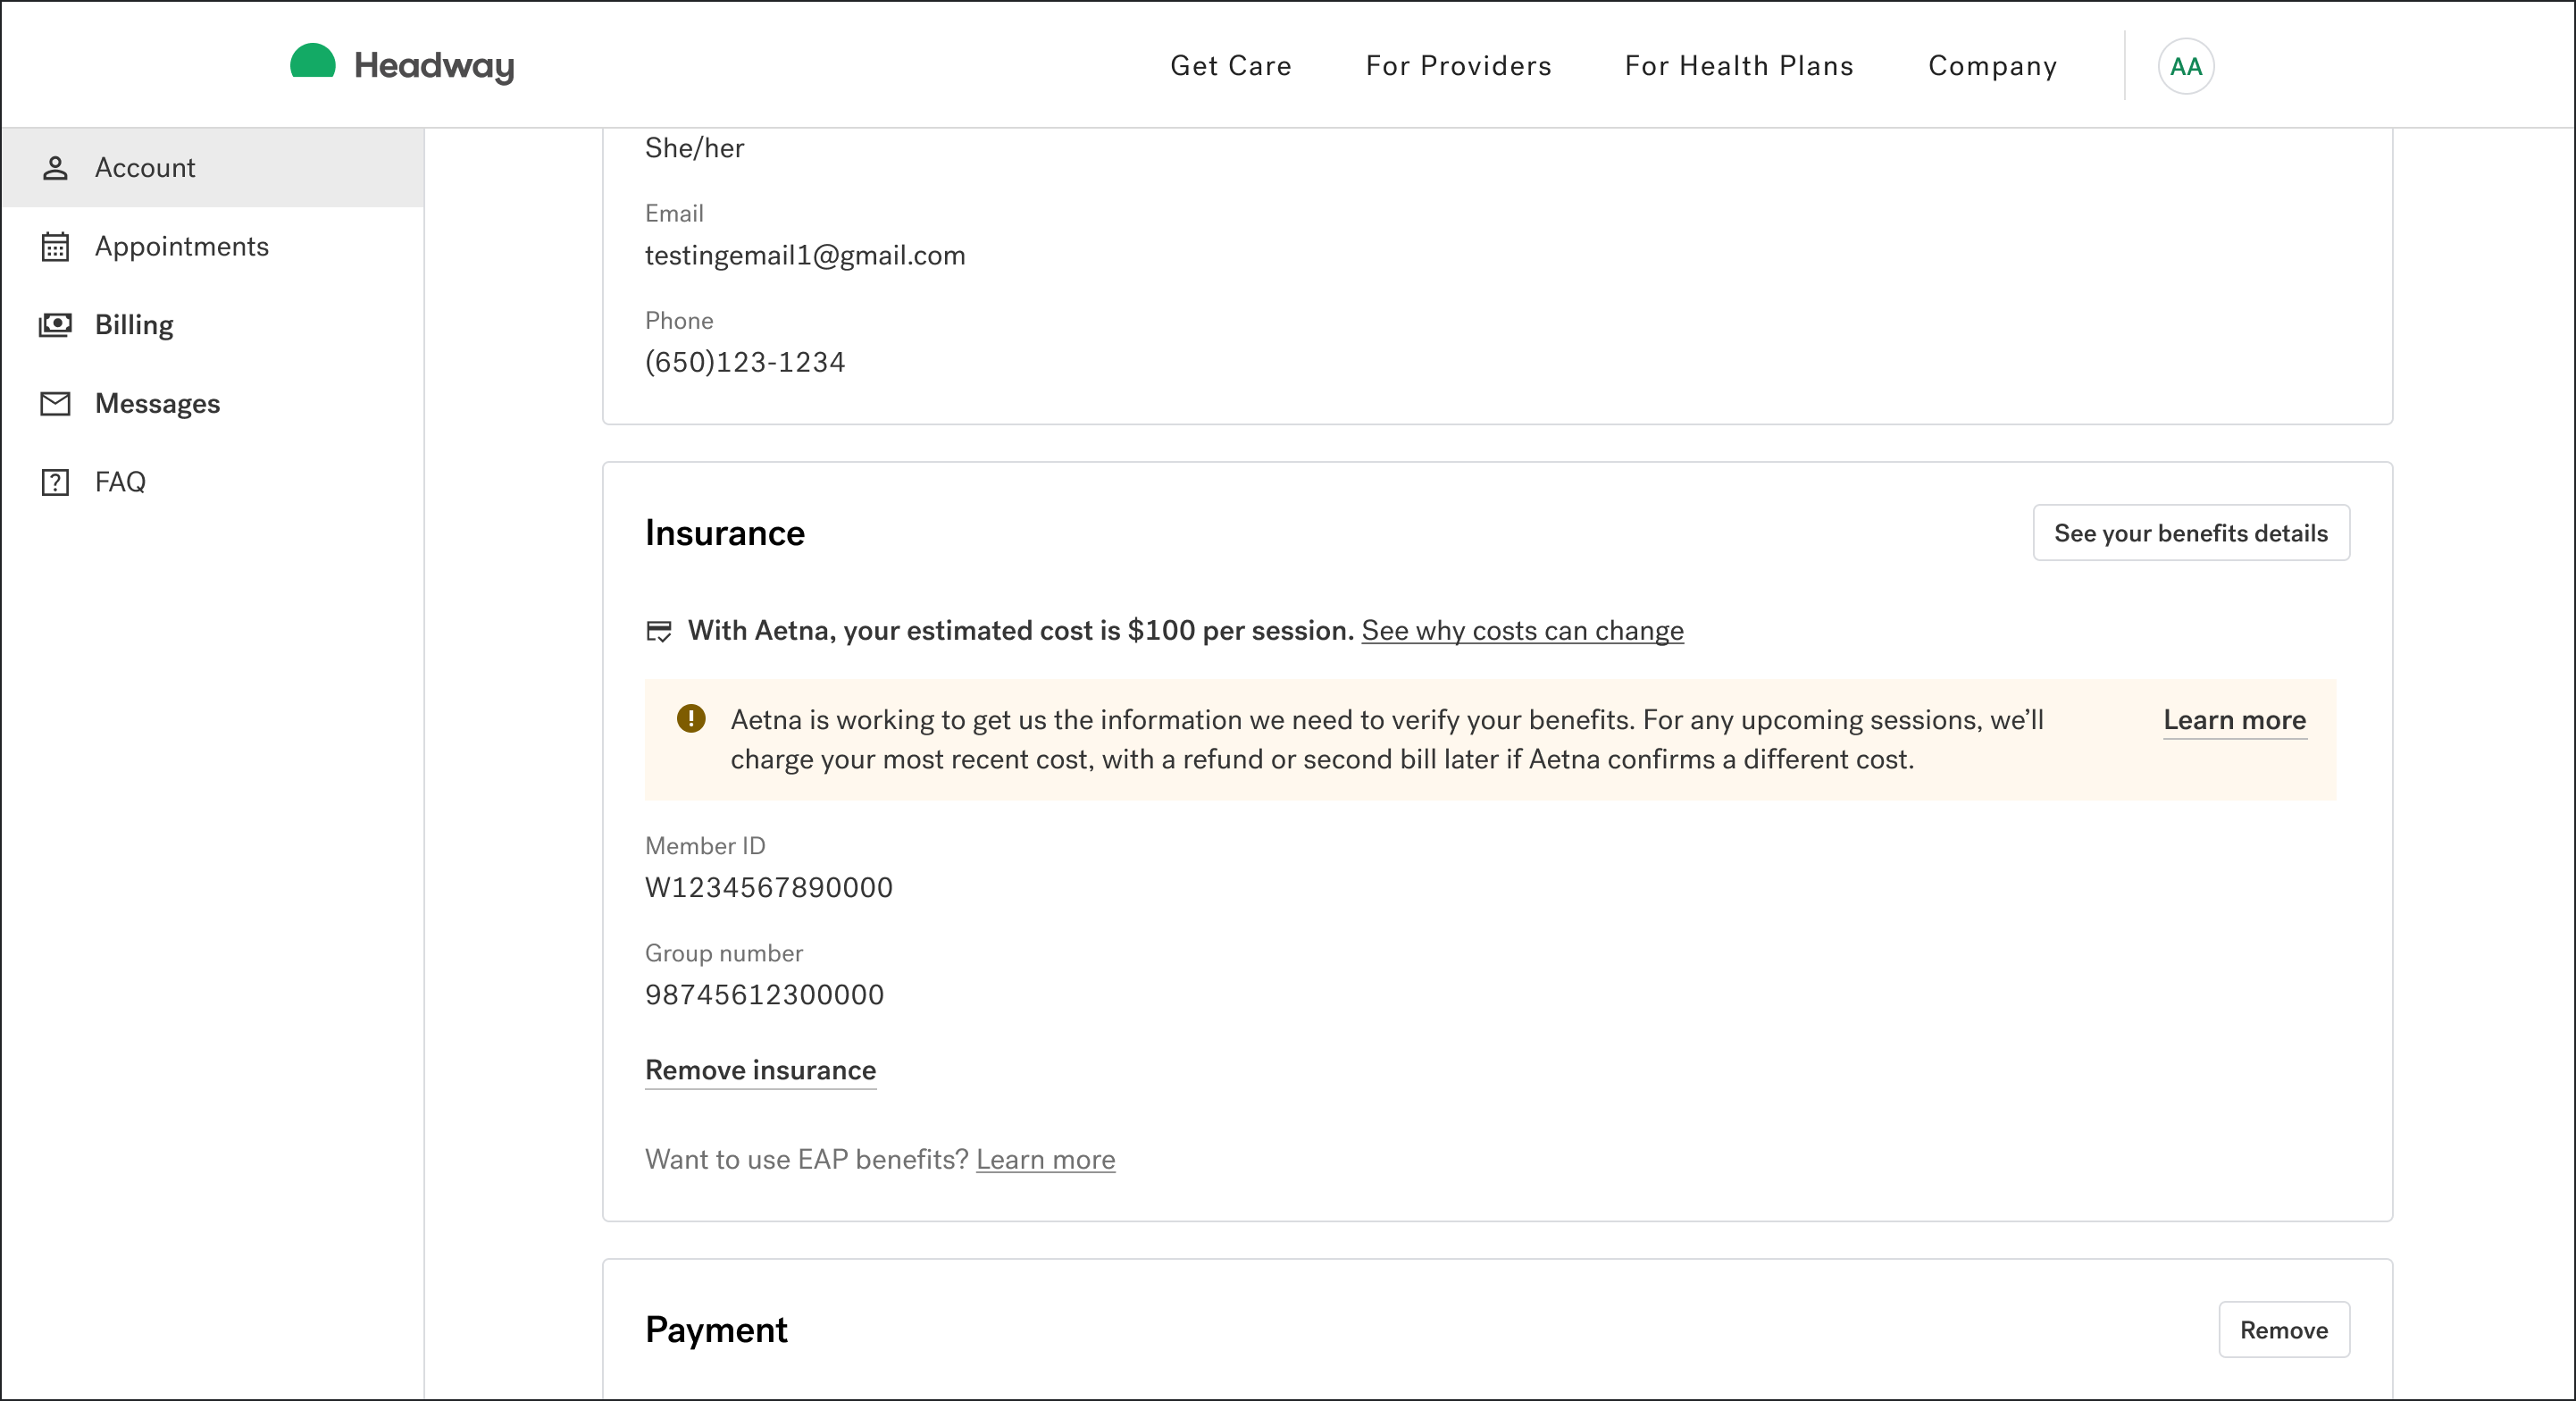
Task: Click the Aetna estimated cost $100 text
Action: [1020, 631]
